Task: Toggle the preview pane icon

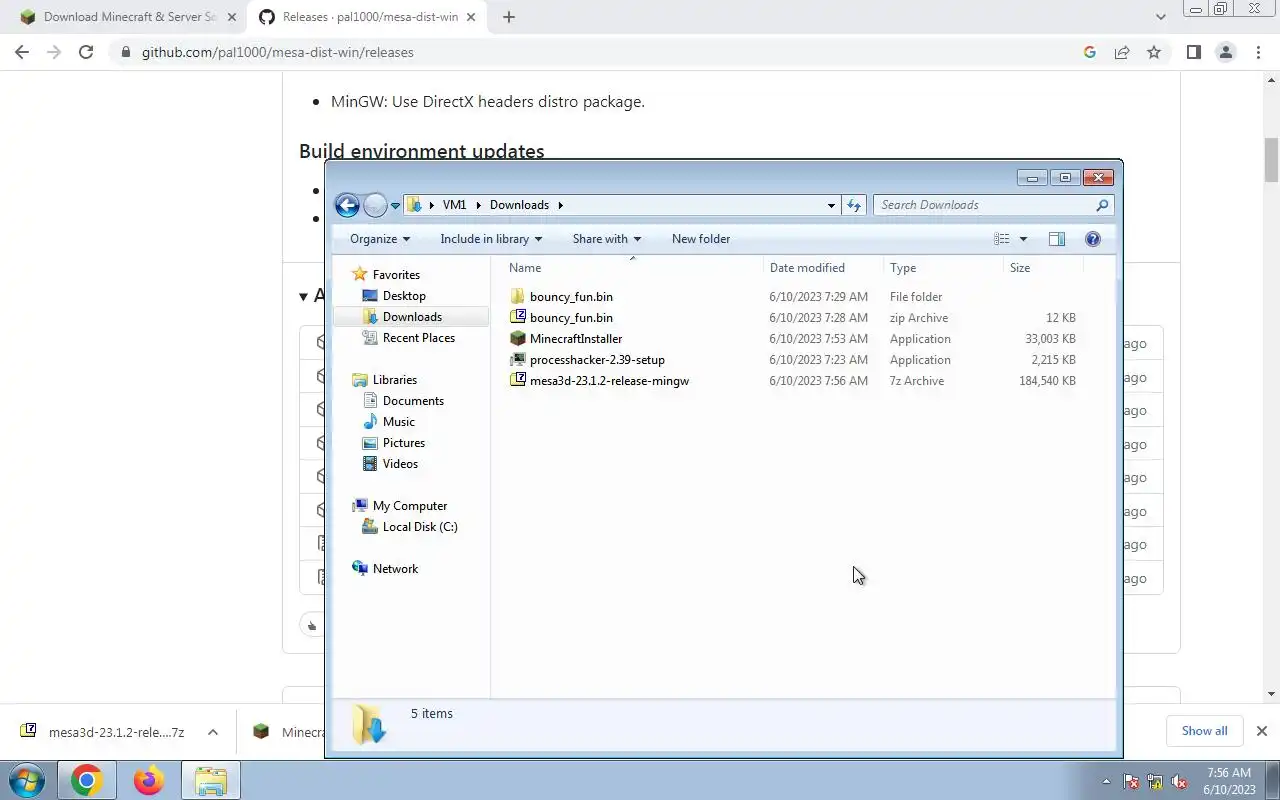Action: 1057,239
